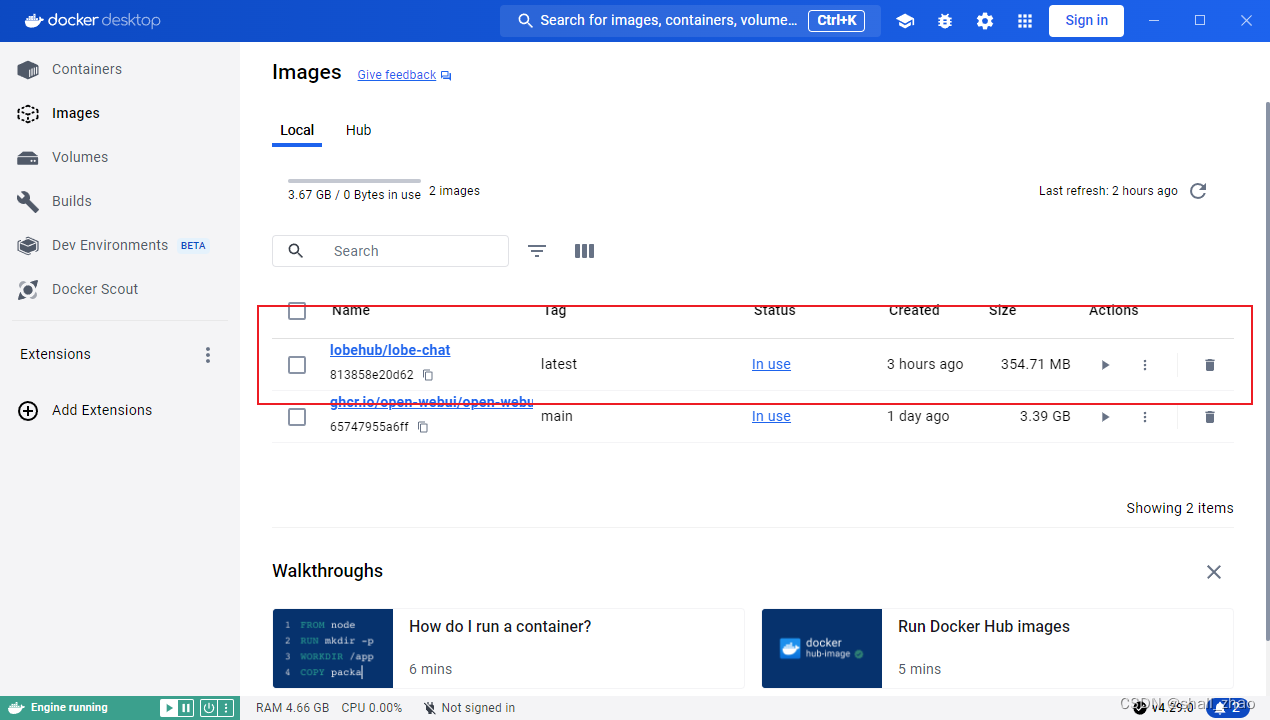1270x720 pixels.
Task: Click the refresh images icon
Action: pyautogui.click(x=1198, y=191)
